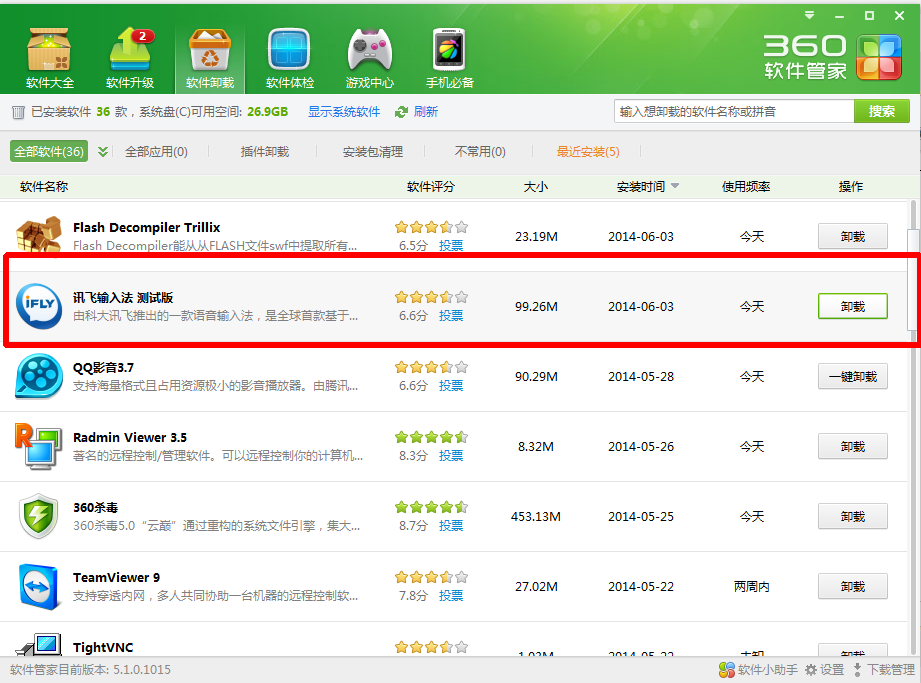Click 投票 link for 360杀毒
921x683 pixels.
[451, 525]
